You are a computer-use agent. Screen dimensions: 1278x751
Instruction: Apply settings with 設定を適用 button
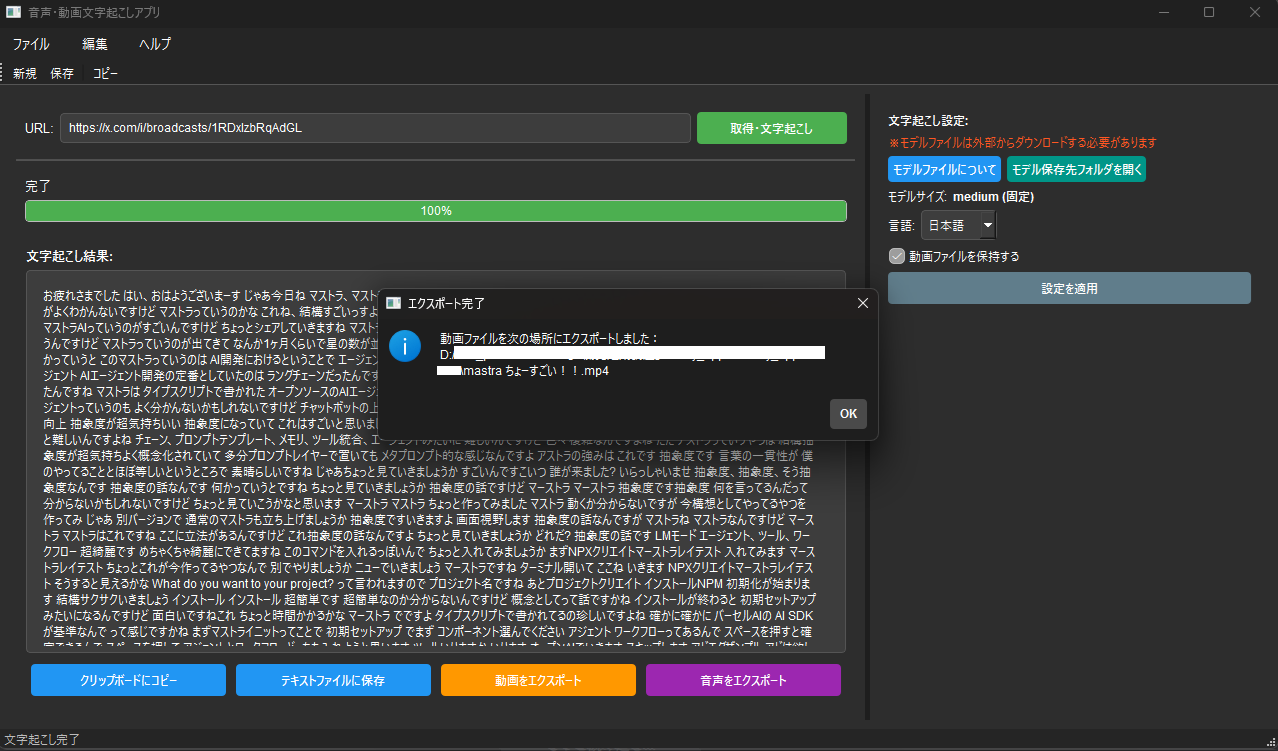point(1069,288)
